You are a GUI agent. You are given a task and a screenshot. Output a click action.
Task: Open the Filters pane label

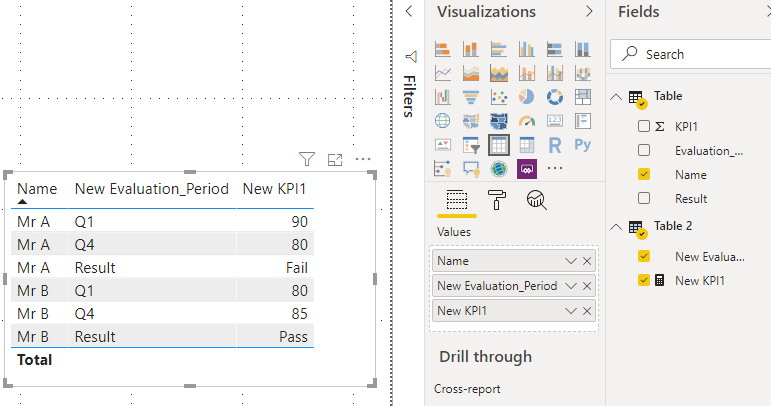[409, 96]
